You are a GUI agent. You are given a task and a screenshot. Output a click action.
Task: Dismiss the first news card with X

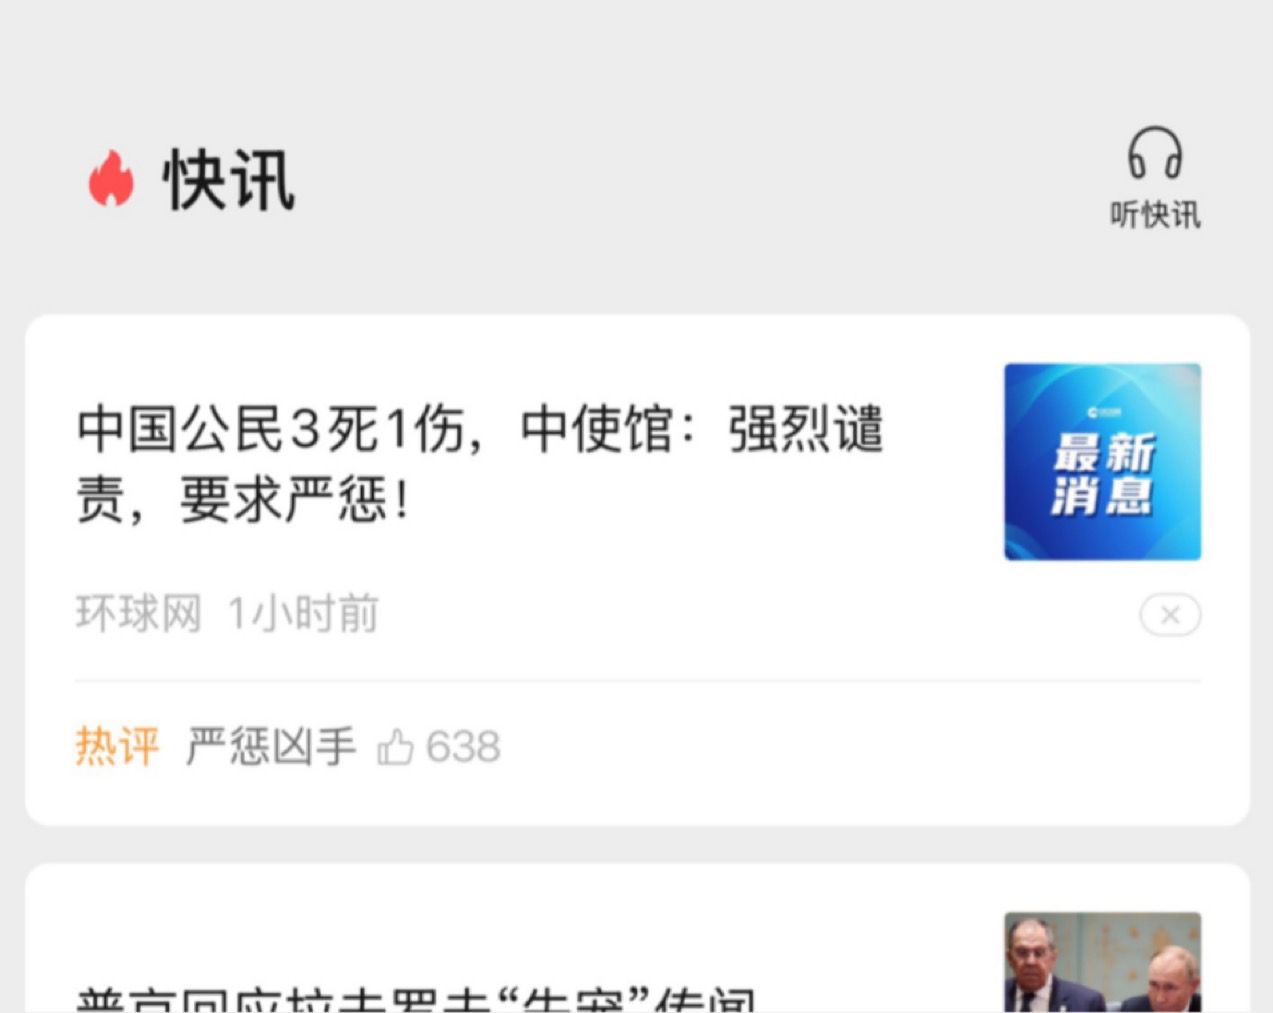1170,615
